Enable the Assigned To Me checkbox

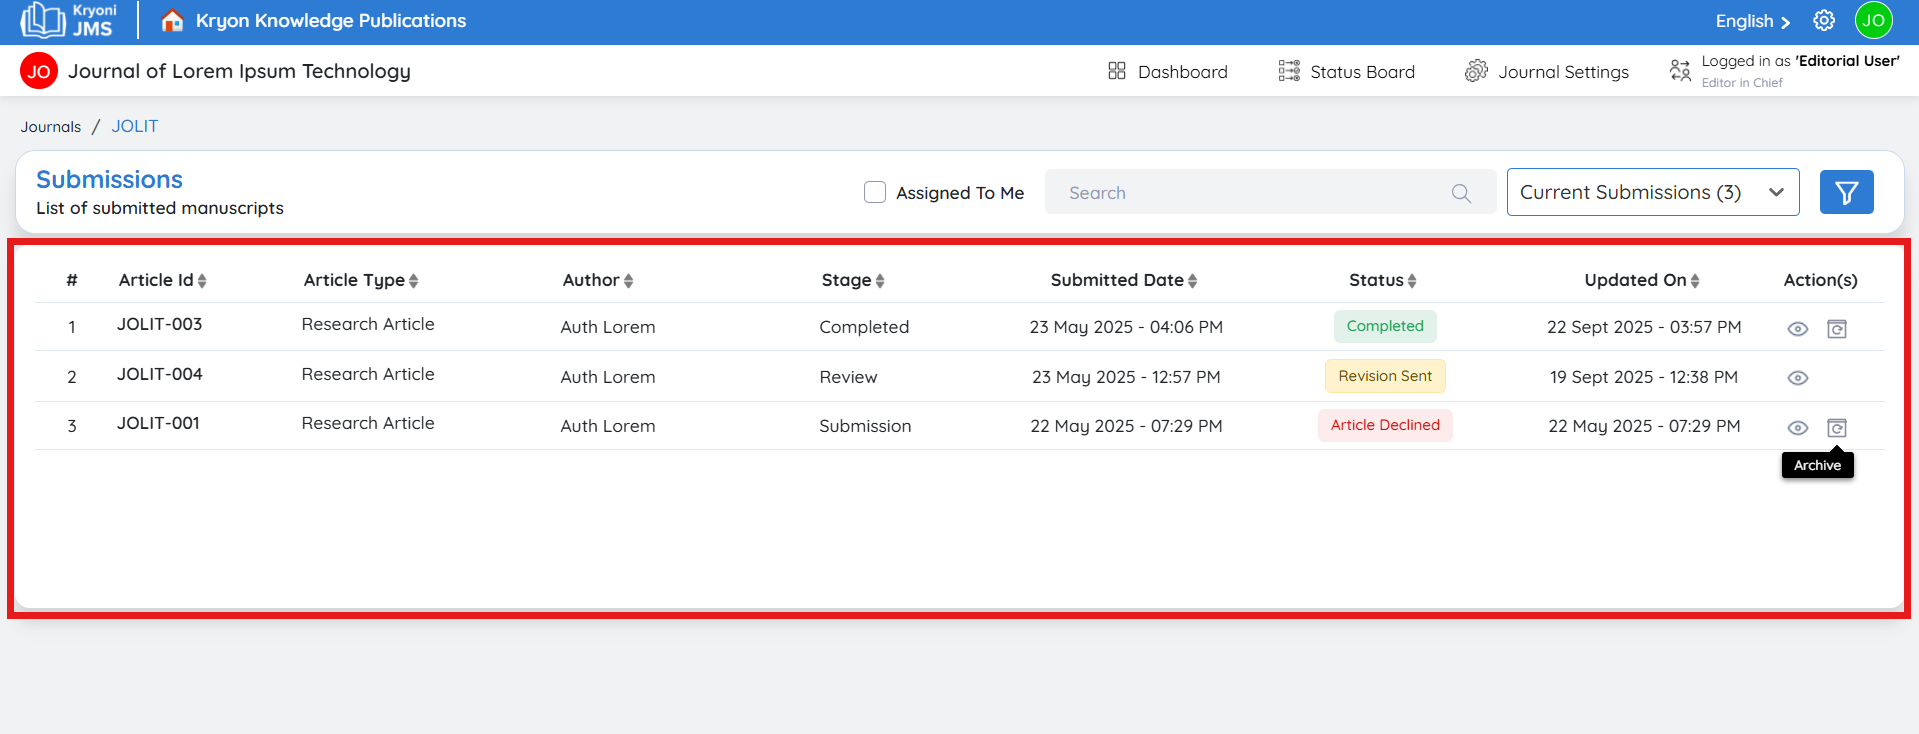(x=875, y=192)
